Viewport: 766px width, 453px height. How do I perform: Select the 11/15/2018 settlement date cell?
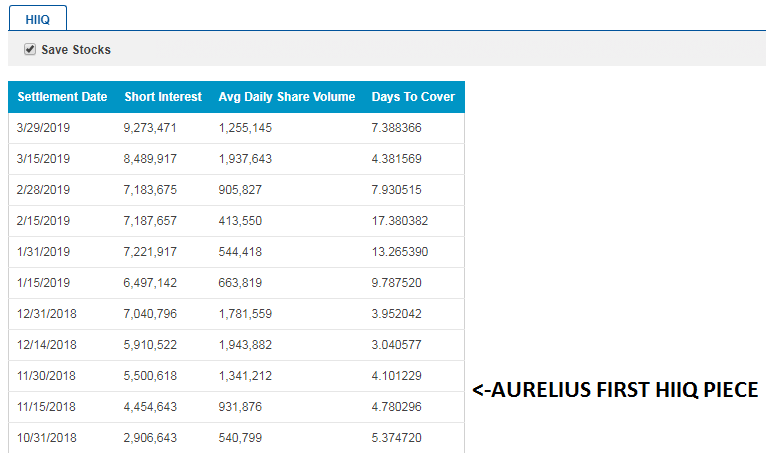tap(46, 407)
